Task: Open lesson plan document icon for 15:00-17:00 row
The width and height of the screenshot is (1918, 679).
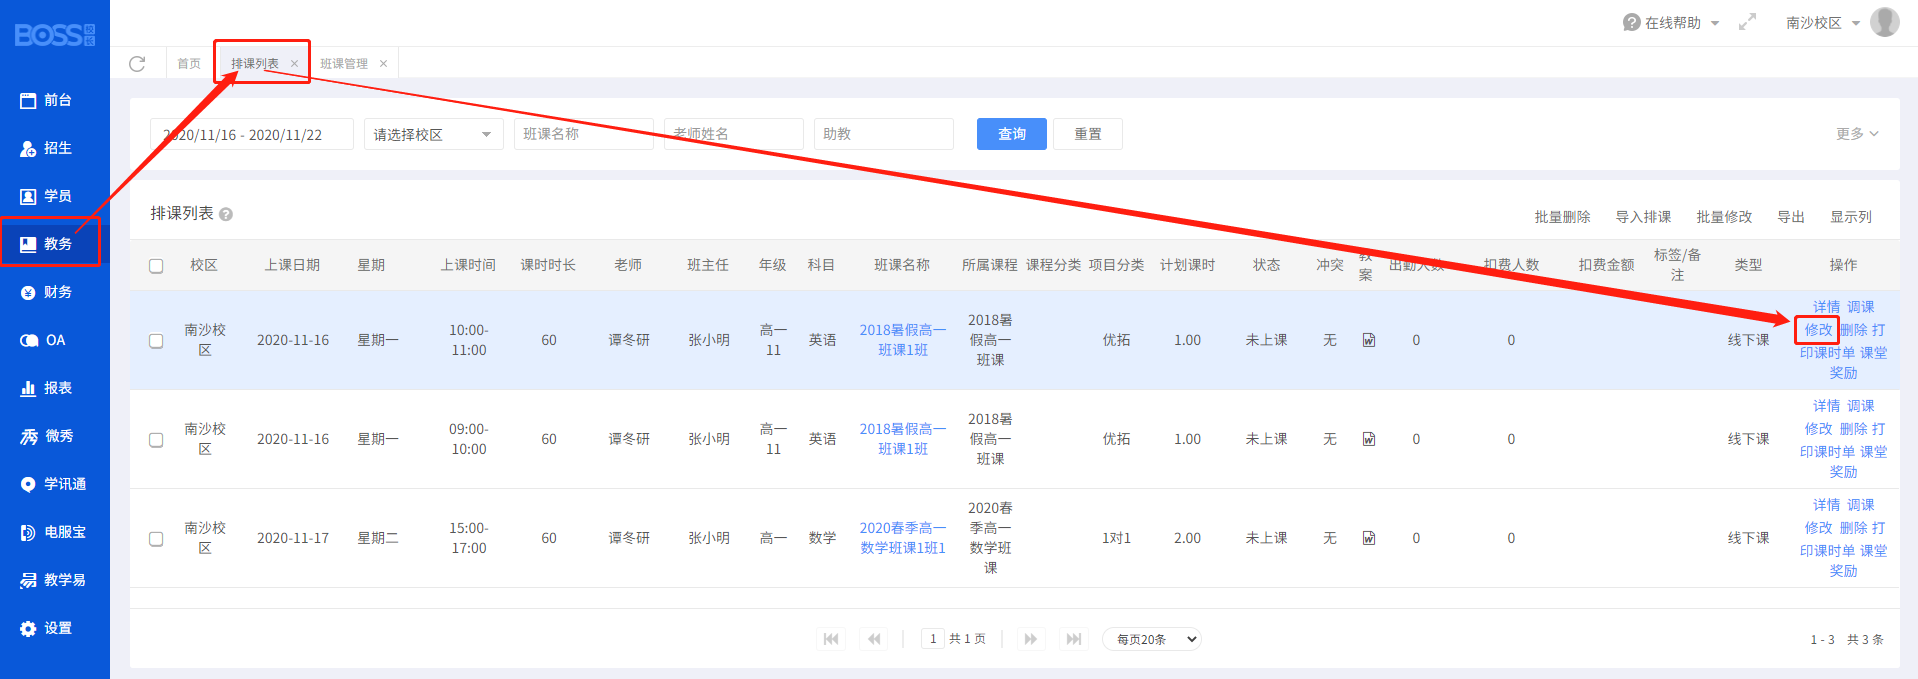Action: click(1369, 538)
